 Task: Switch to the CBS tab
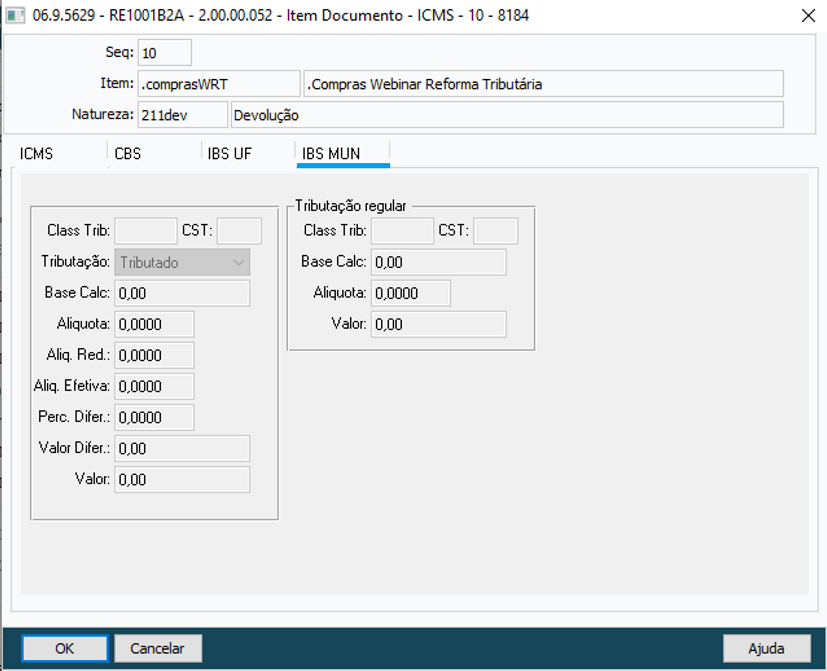click(128, 154)
